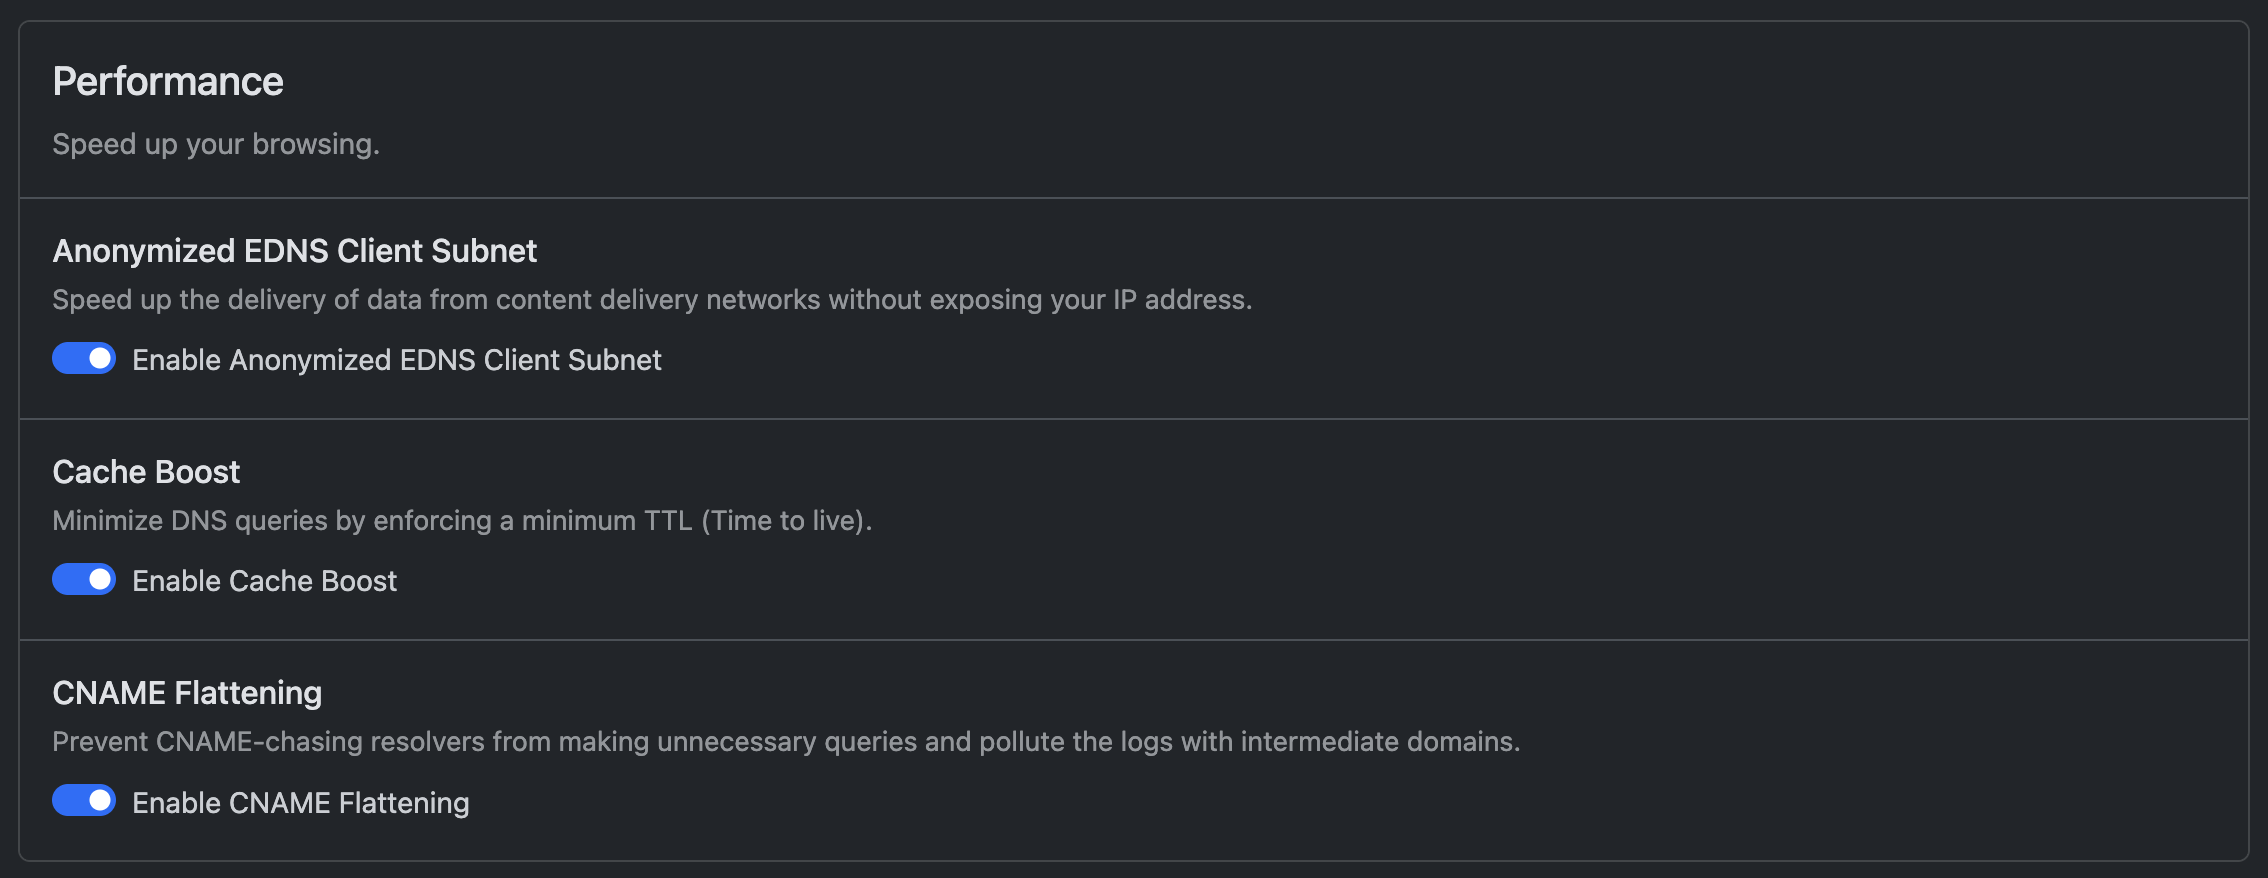This screenshot has height=878, width=2268.
Task: Click the CNAME Flattening heading
Action: (x=188, y=691)
